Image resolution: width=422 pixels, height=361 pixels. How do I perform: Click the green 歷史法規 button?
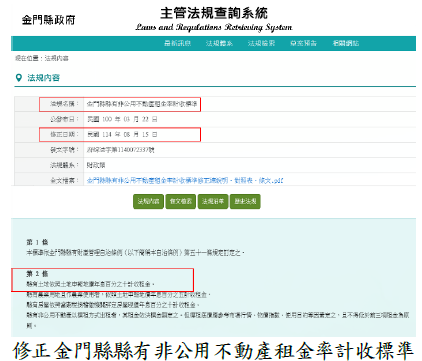(245, 201)
